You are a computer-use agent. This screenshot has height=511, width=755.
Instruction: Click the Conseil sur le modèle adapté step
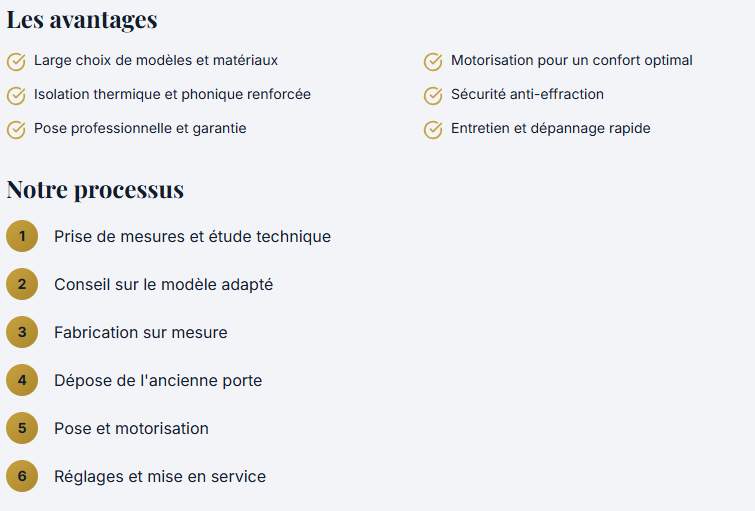pyautogui.click(x=163, y=285)
